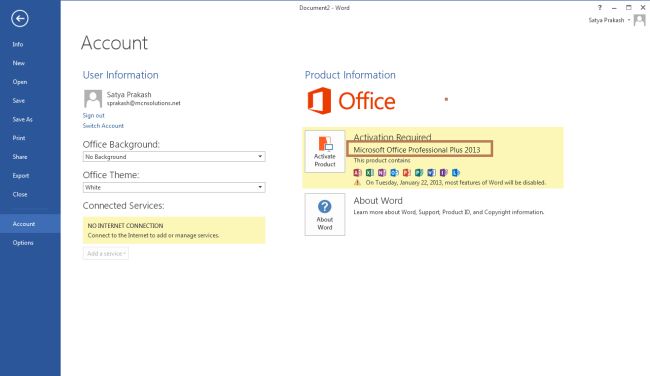Click the top-right account picture
The image size is (650, 376).
coord(640,20)
